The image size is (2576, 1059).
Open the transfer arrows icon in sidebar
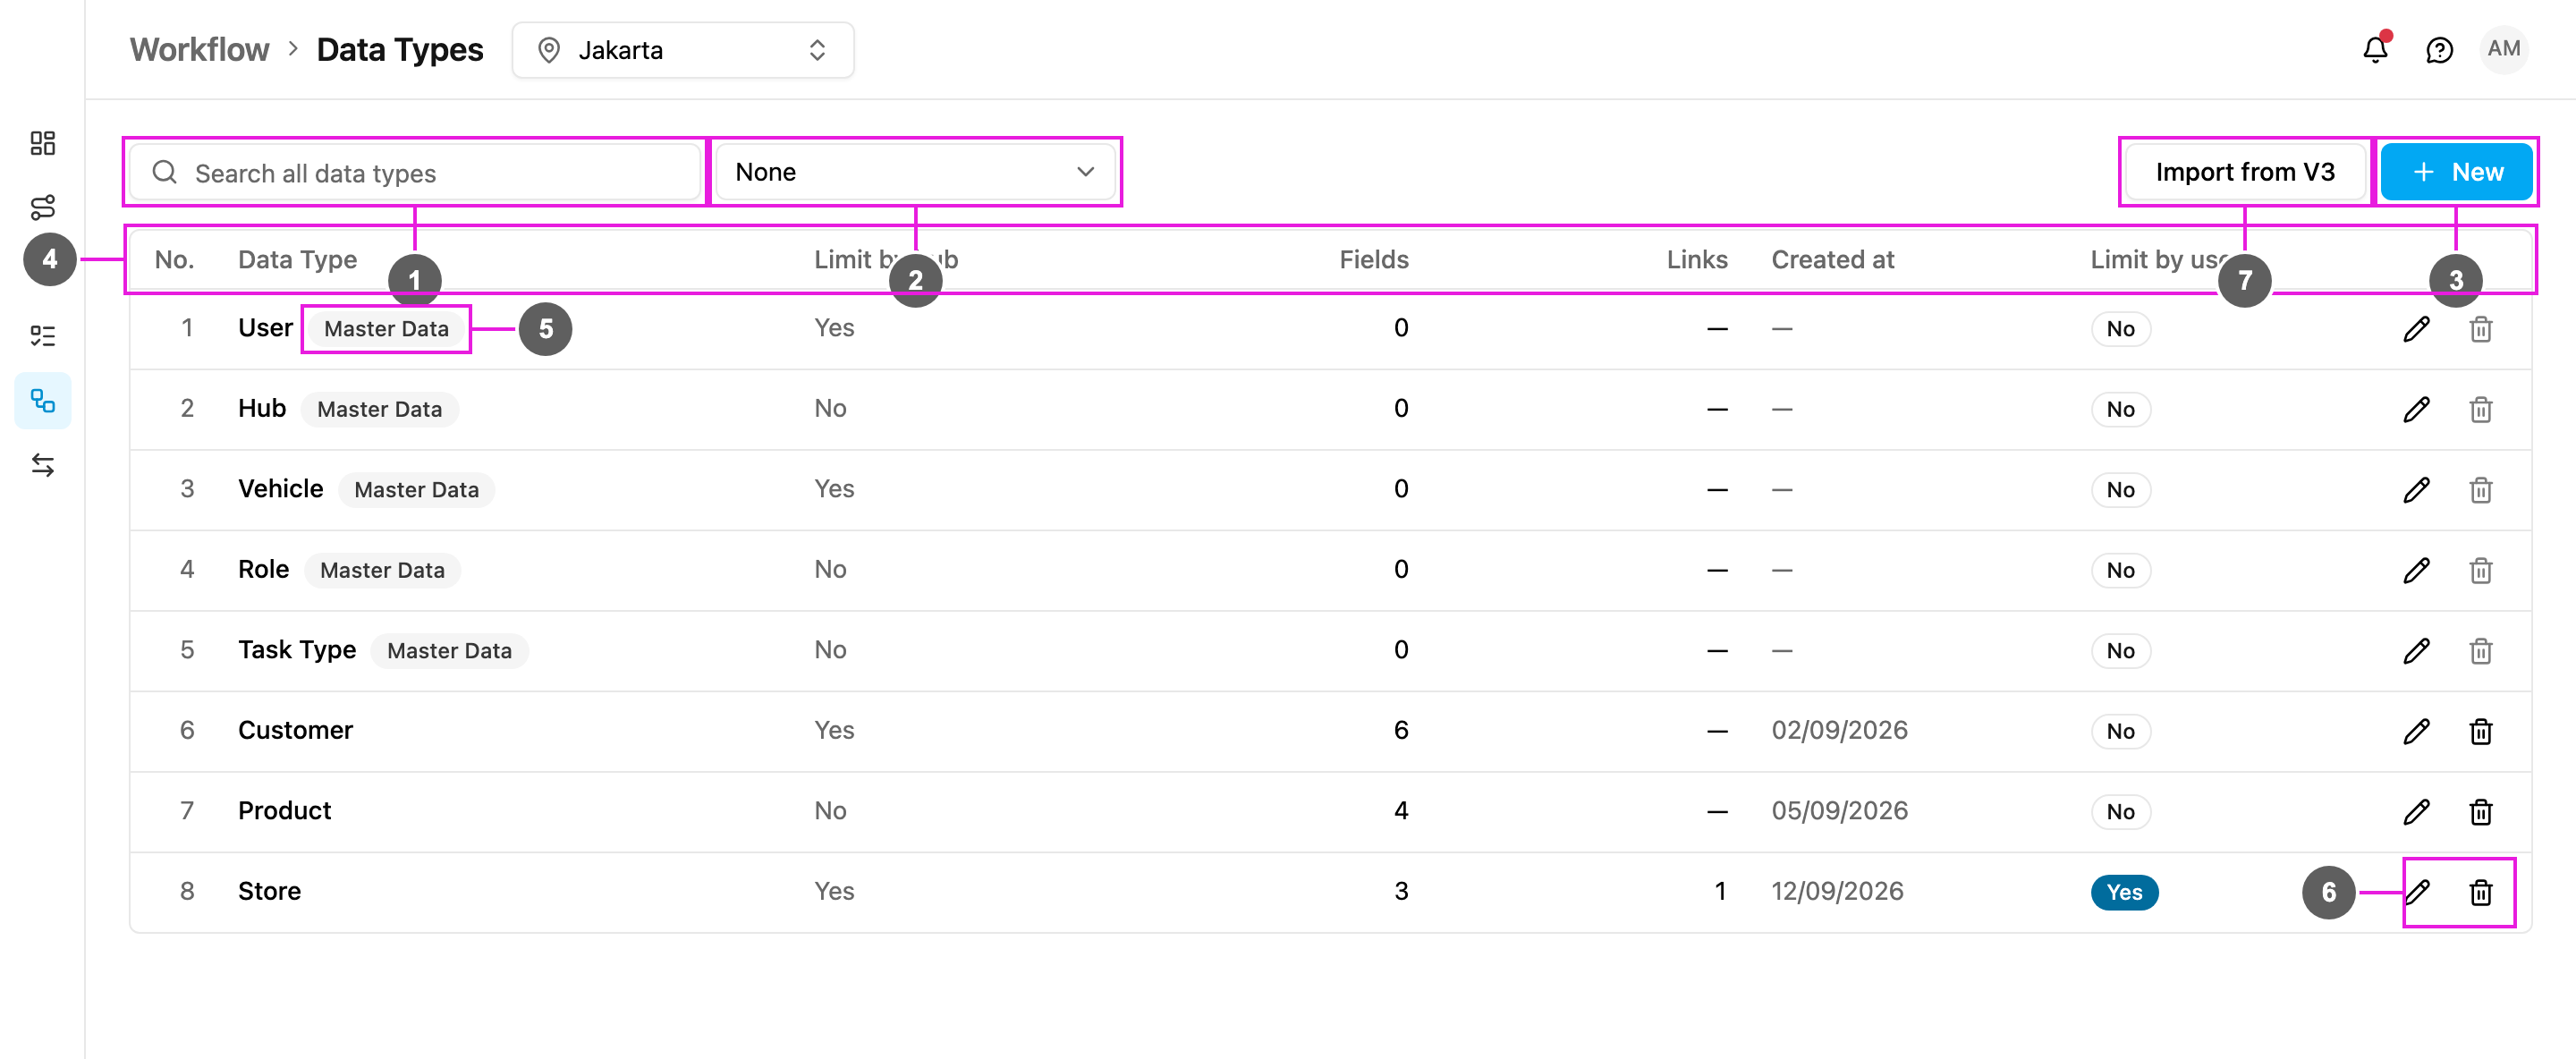pos(43,465)
